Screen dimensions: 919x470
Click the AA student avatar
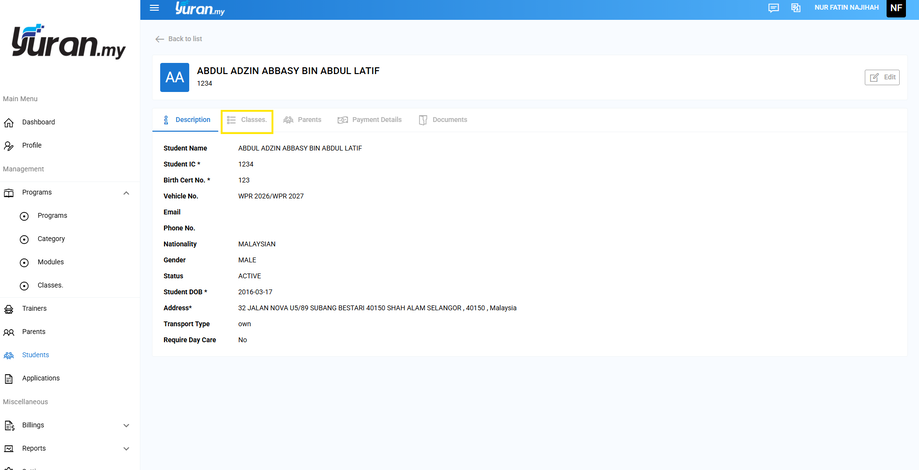coord(175,77)
